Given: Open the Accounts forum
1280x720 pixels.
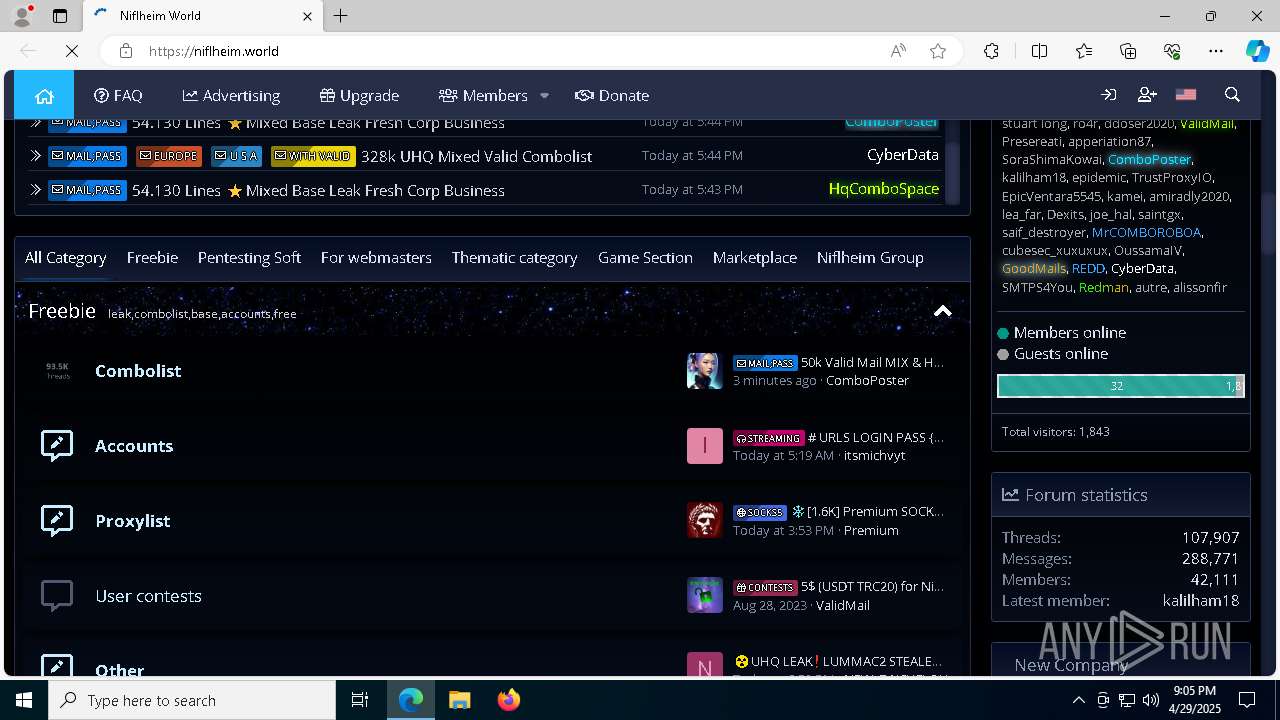Looking at the screenshot, I should click(134, 446).
